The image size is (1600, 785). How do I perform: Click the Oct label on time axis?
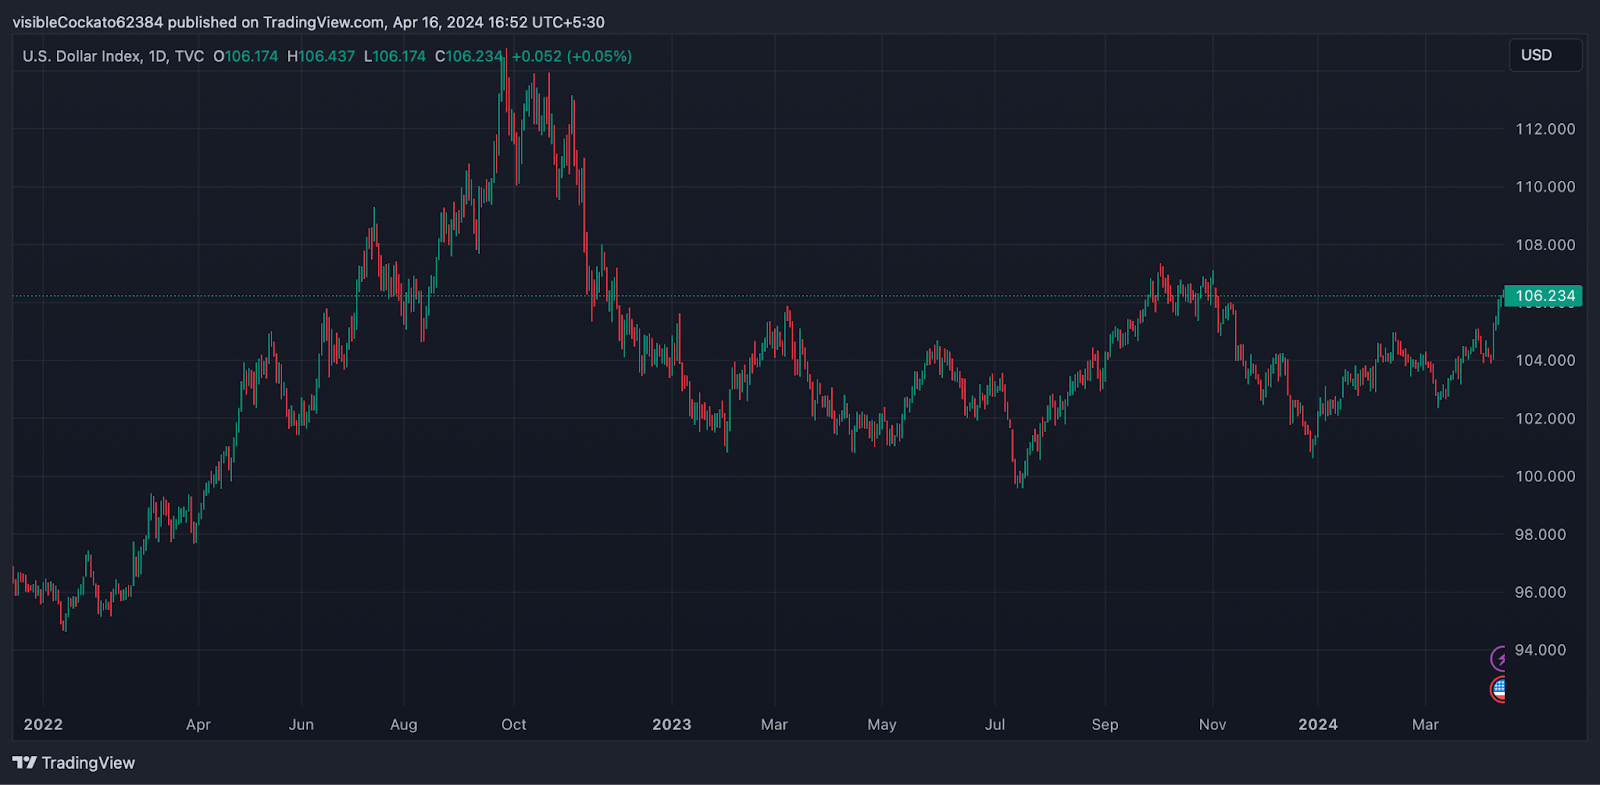[514, 724]
